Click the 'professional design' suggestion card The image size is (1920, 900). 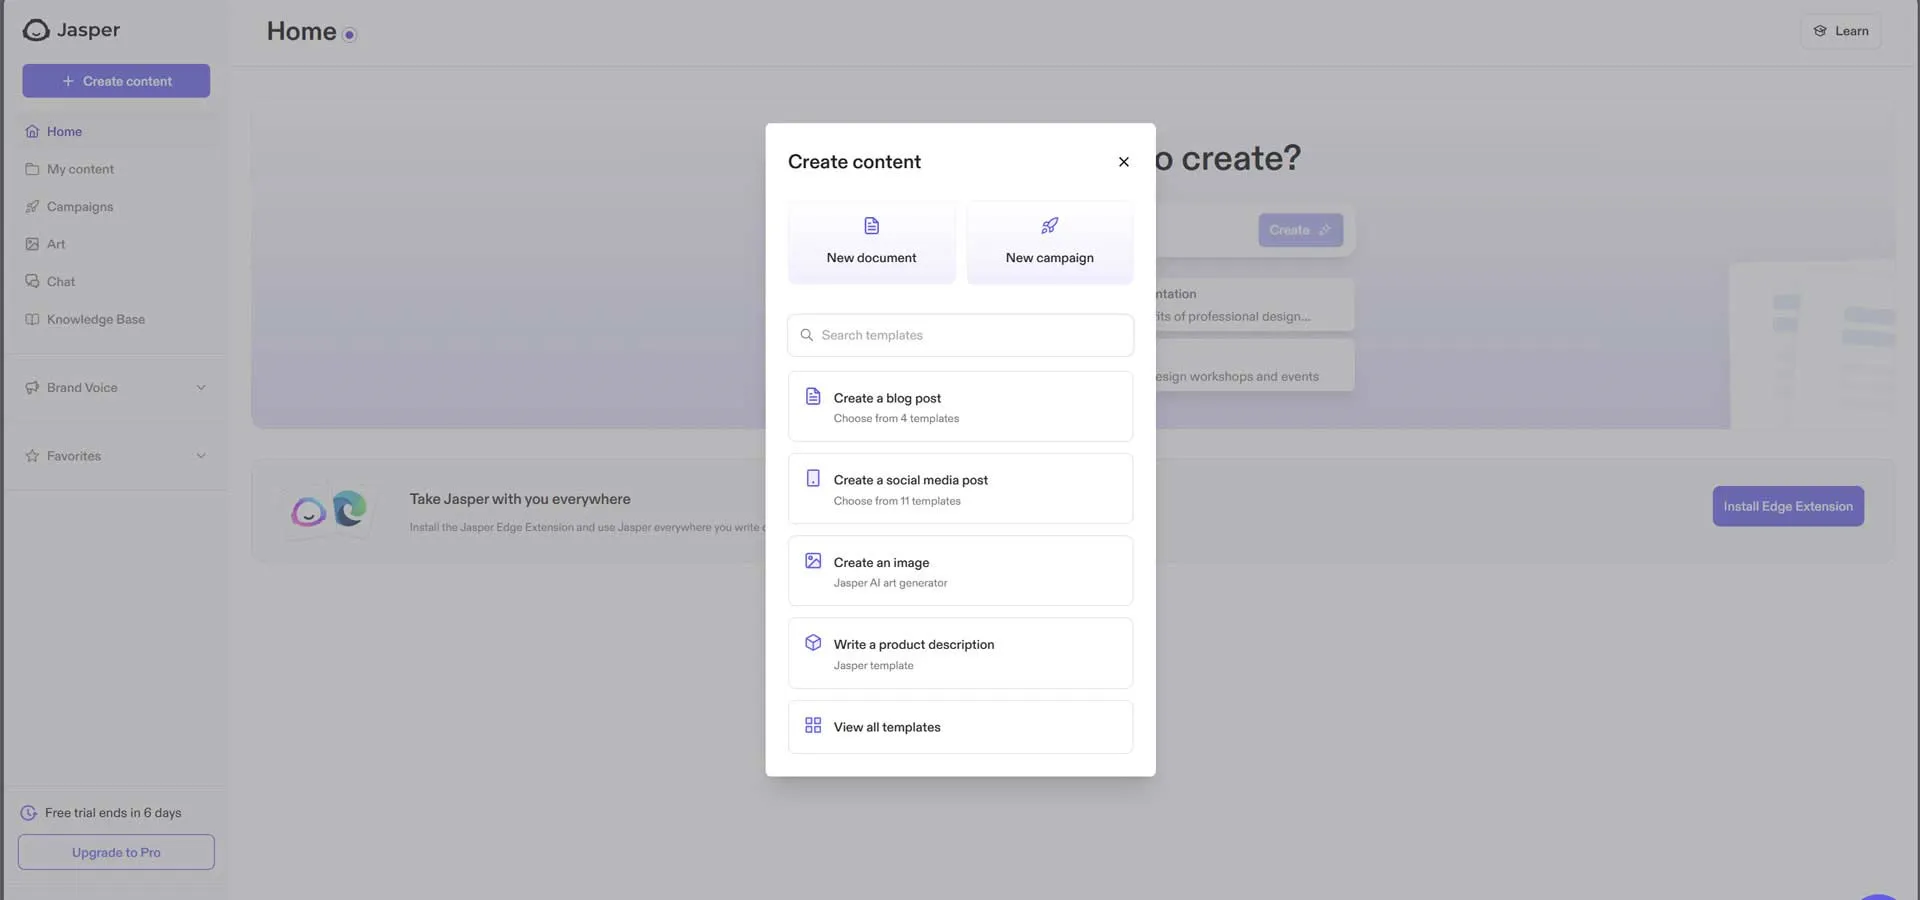tap(1255, 305)
